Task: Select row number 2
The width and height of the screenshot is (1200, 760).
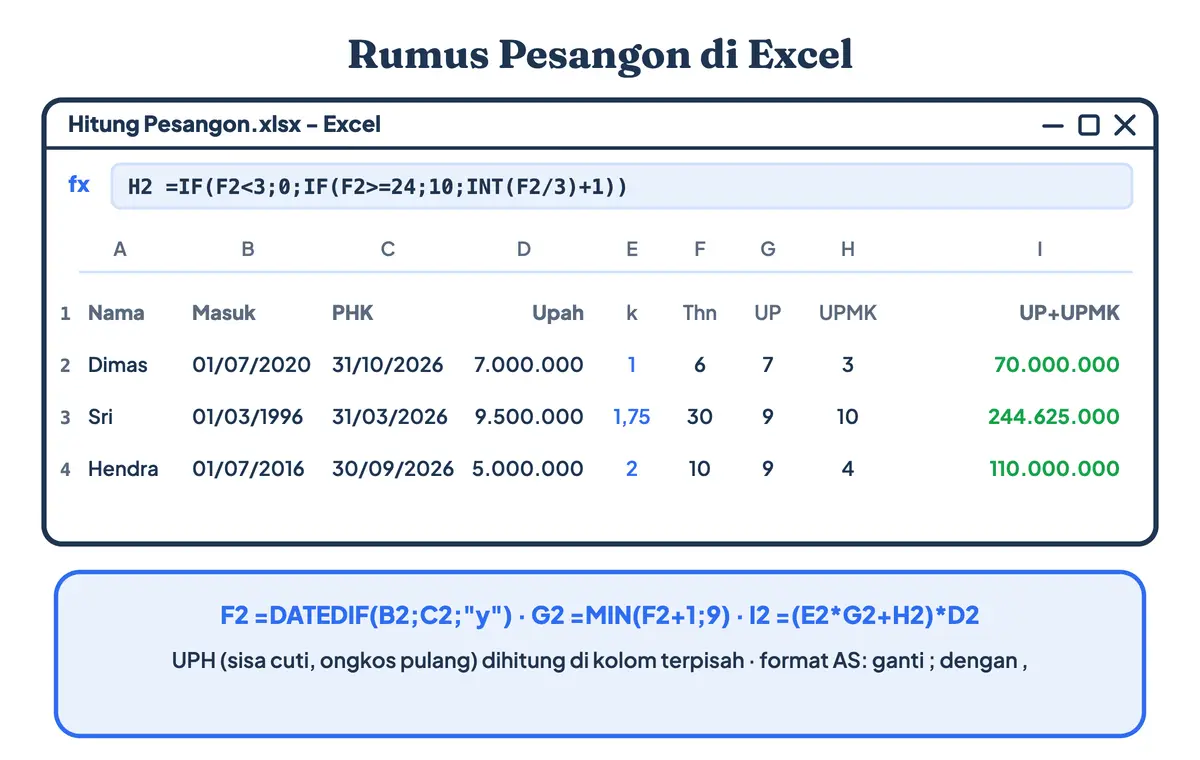Action: (x=65, y=366)
